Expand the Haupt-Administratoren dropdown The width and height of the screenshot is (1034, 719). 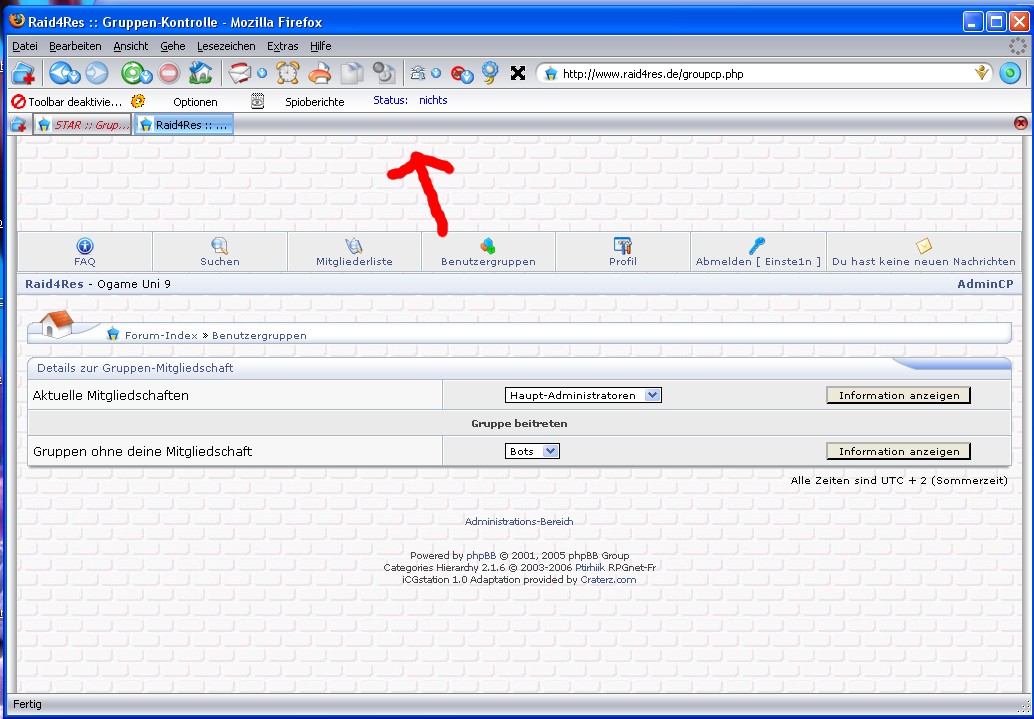point(652,395)
